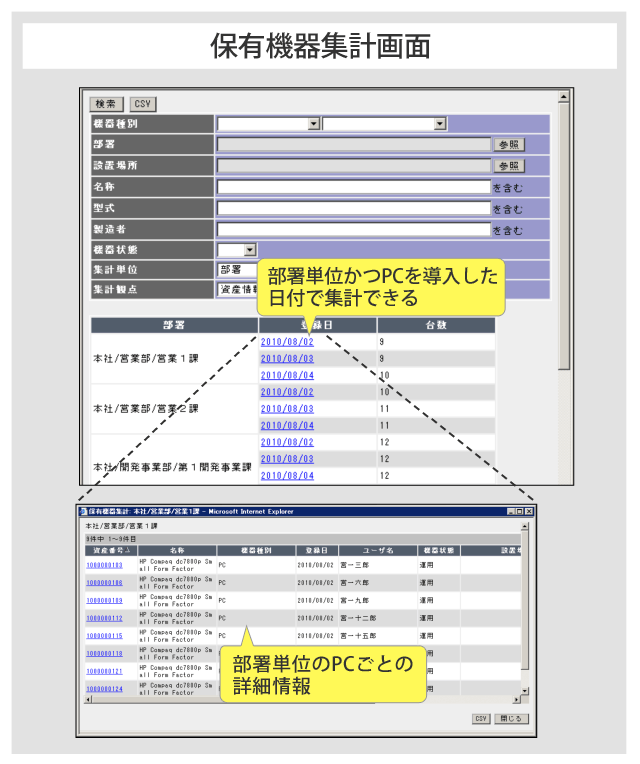
Task: Open asset number link ending in 124
Action: pyautogui.click(x=104, y=689)
